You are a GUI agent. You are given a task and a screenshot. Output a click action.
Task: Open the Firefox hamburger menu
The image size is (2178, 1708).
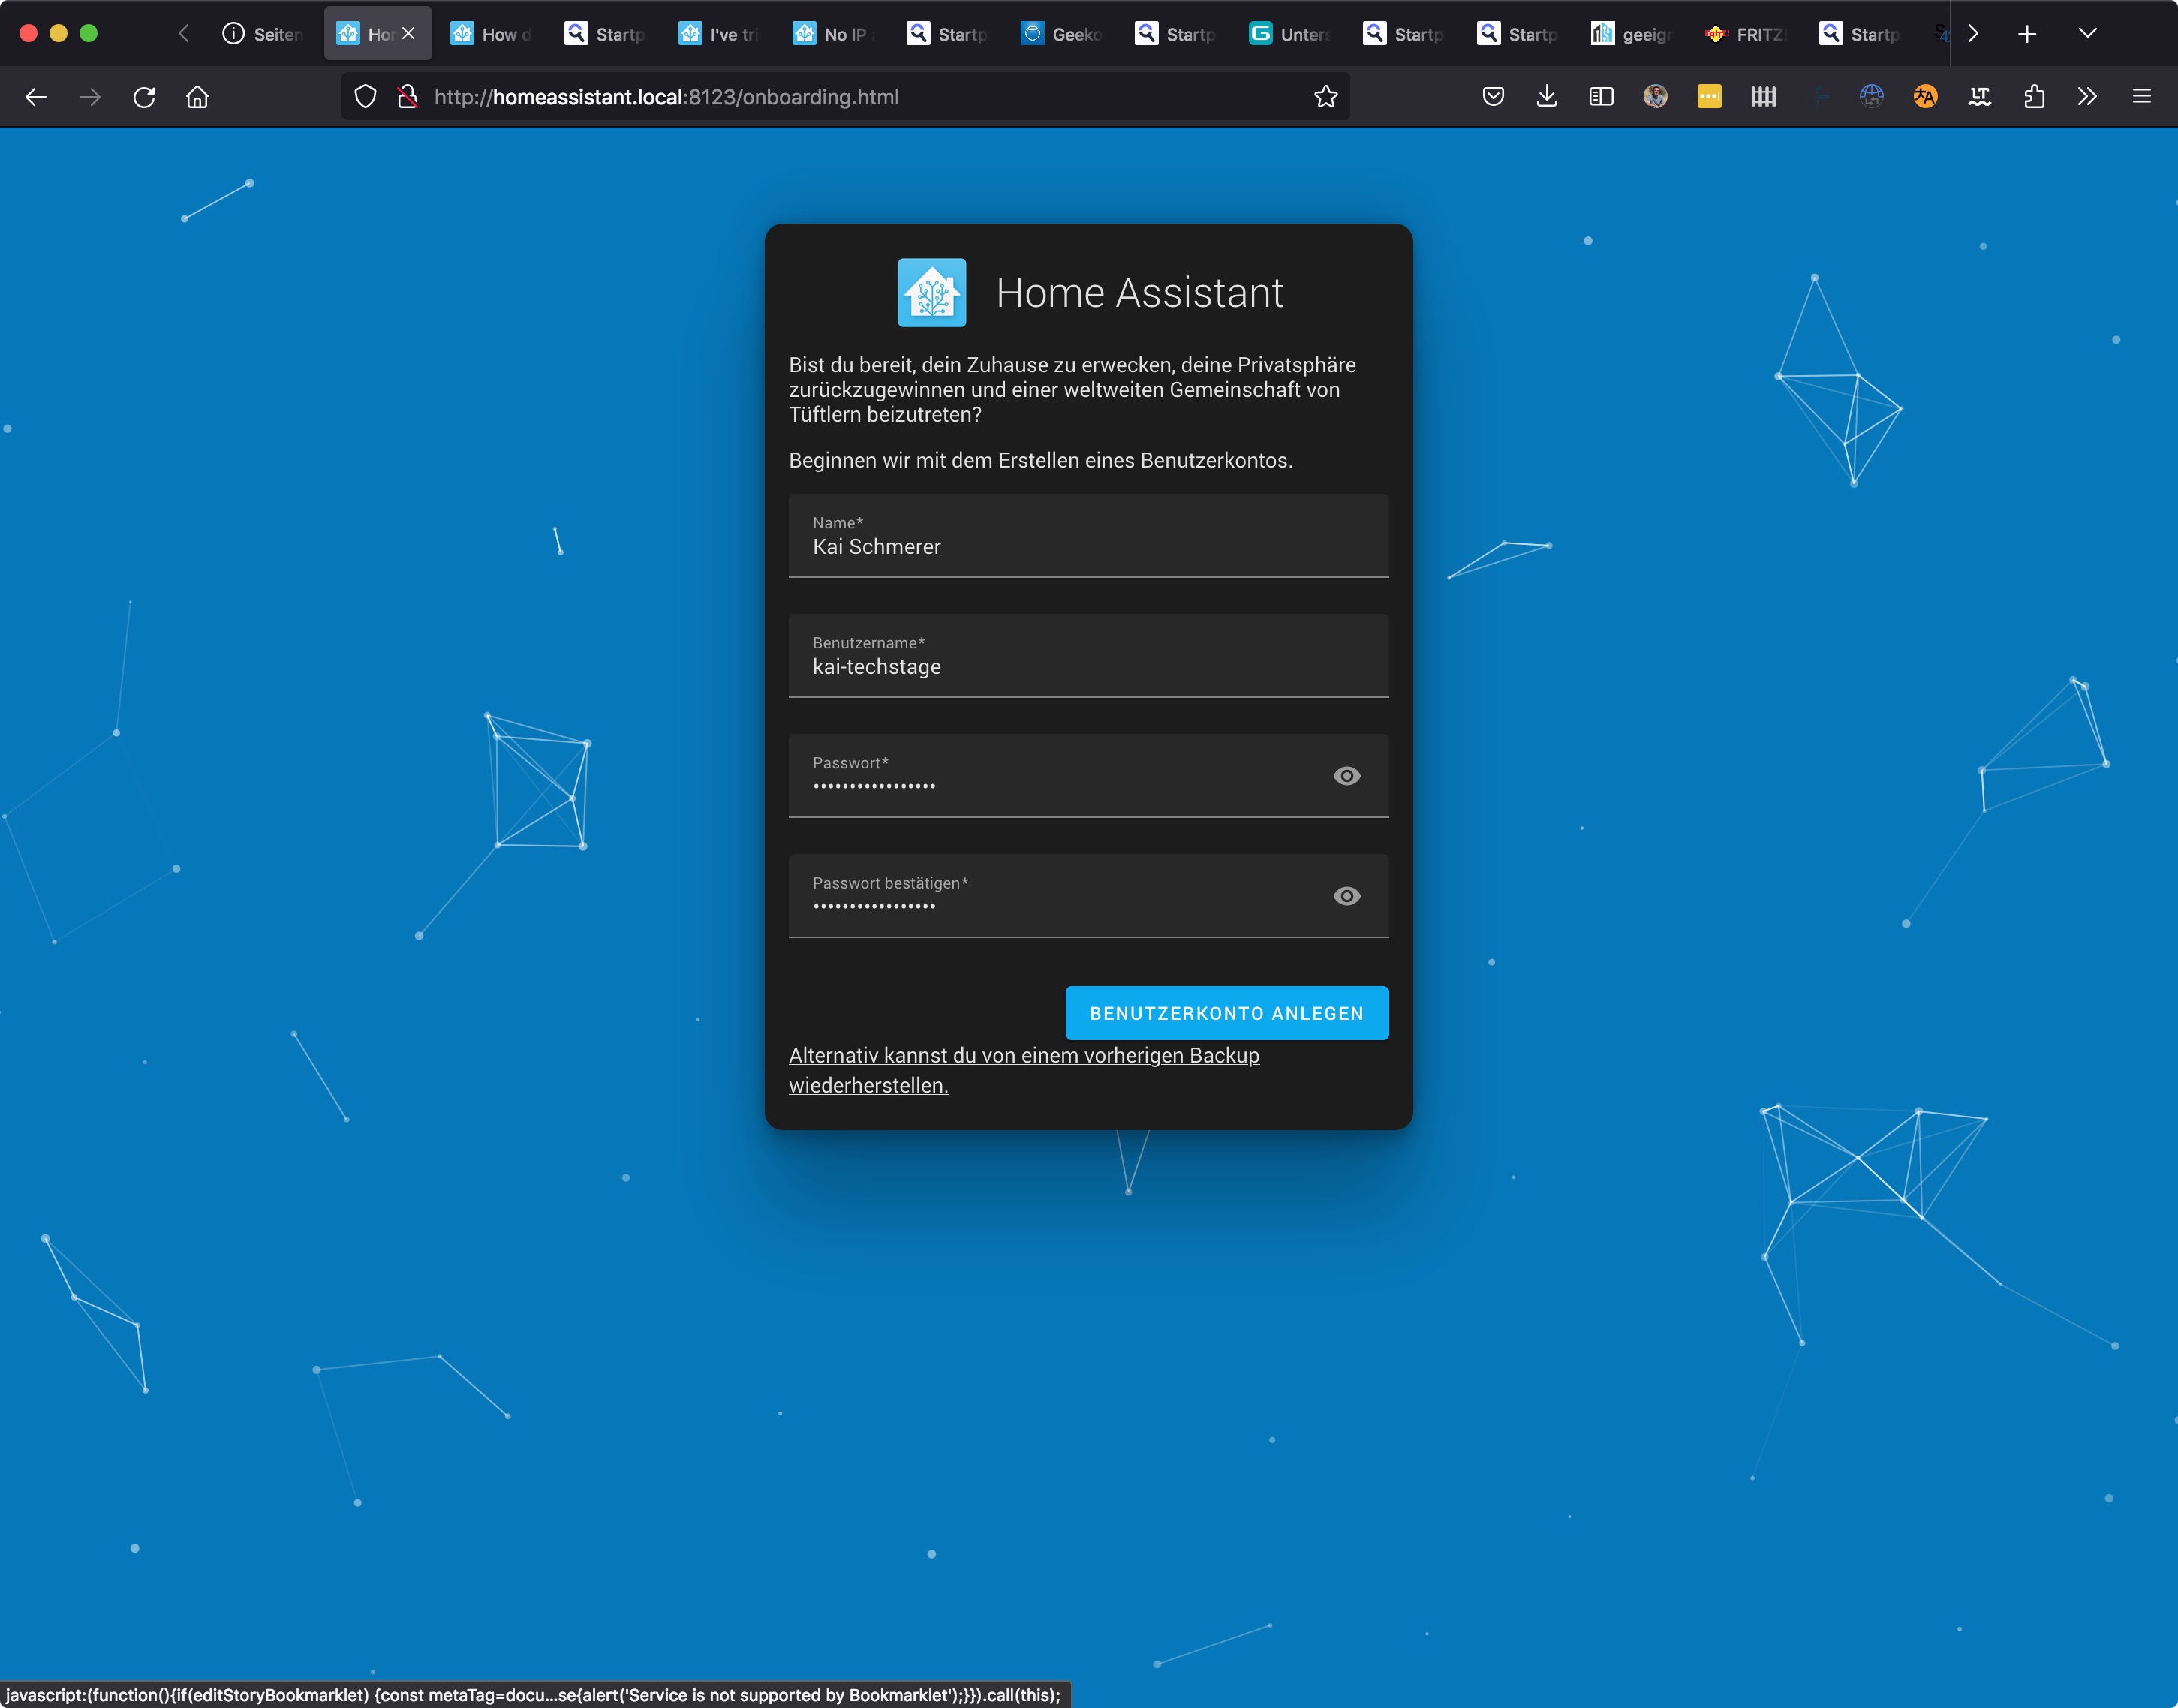click(2141, 97)
